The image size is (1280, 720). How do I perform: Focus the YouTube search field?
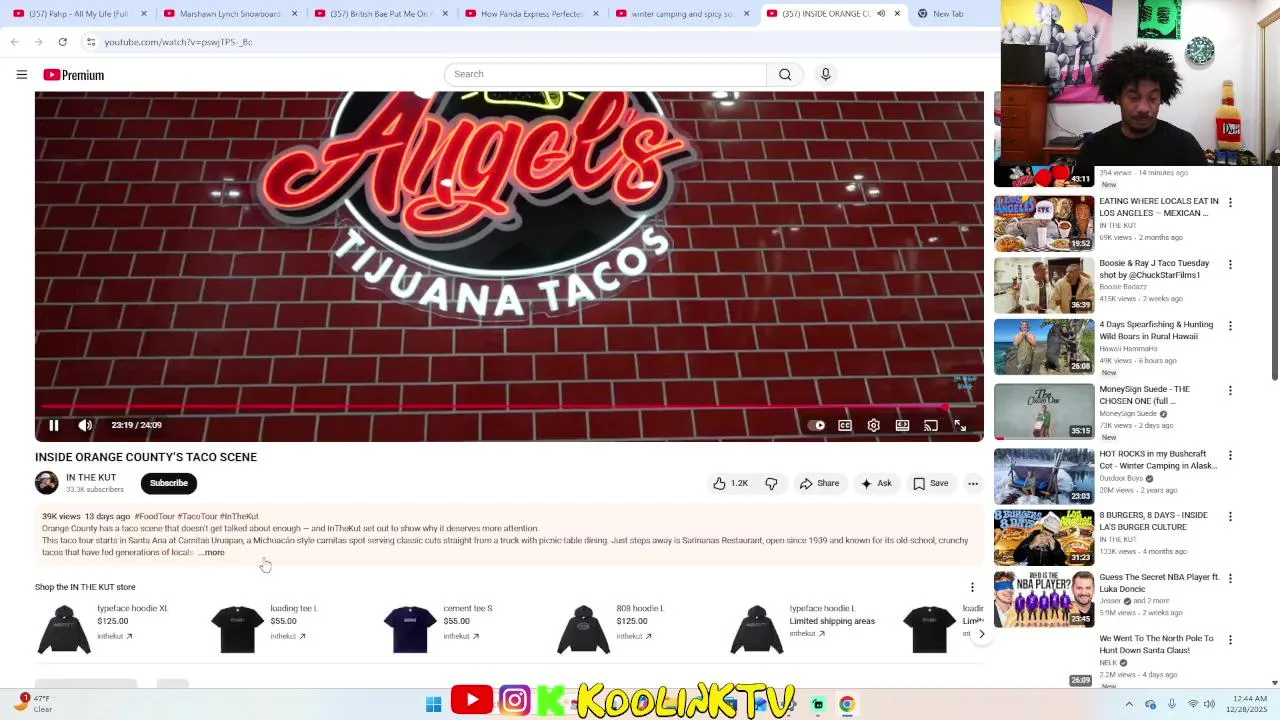(x=605, y=74)
